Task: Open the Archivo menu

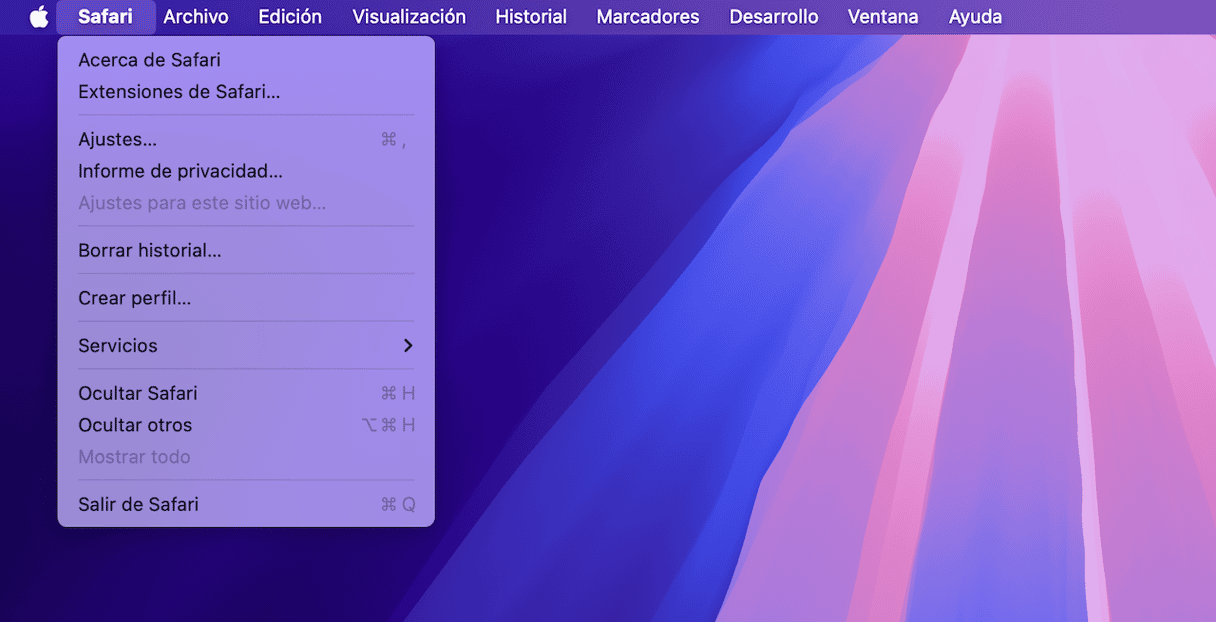Action: pos(196,17)
